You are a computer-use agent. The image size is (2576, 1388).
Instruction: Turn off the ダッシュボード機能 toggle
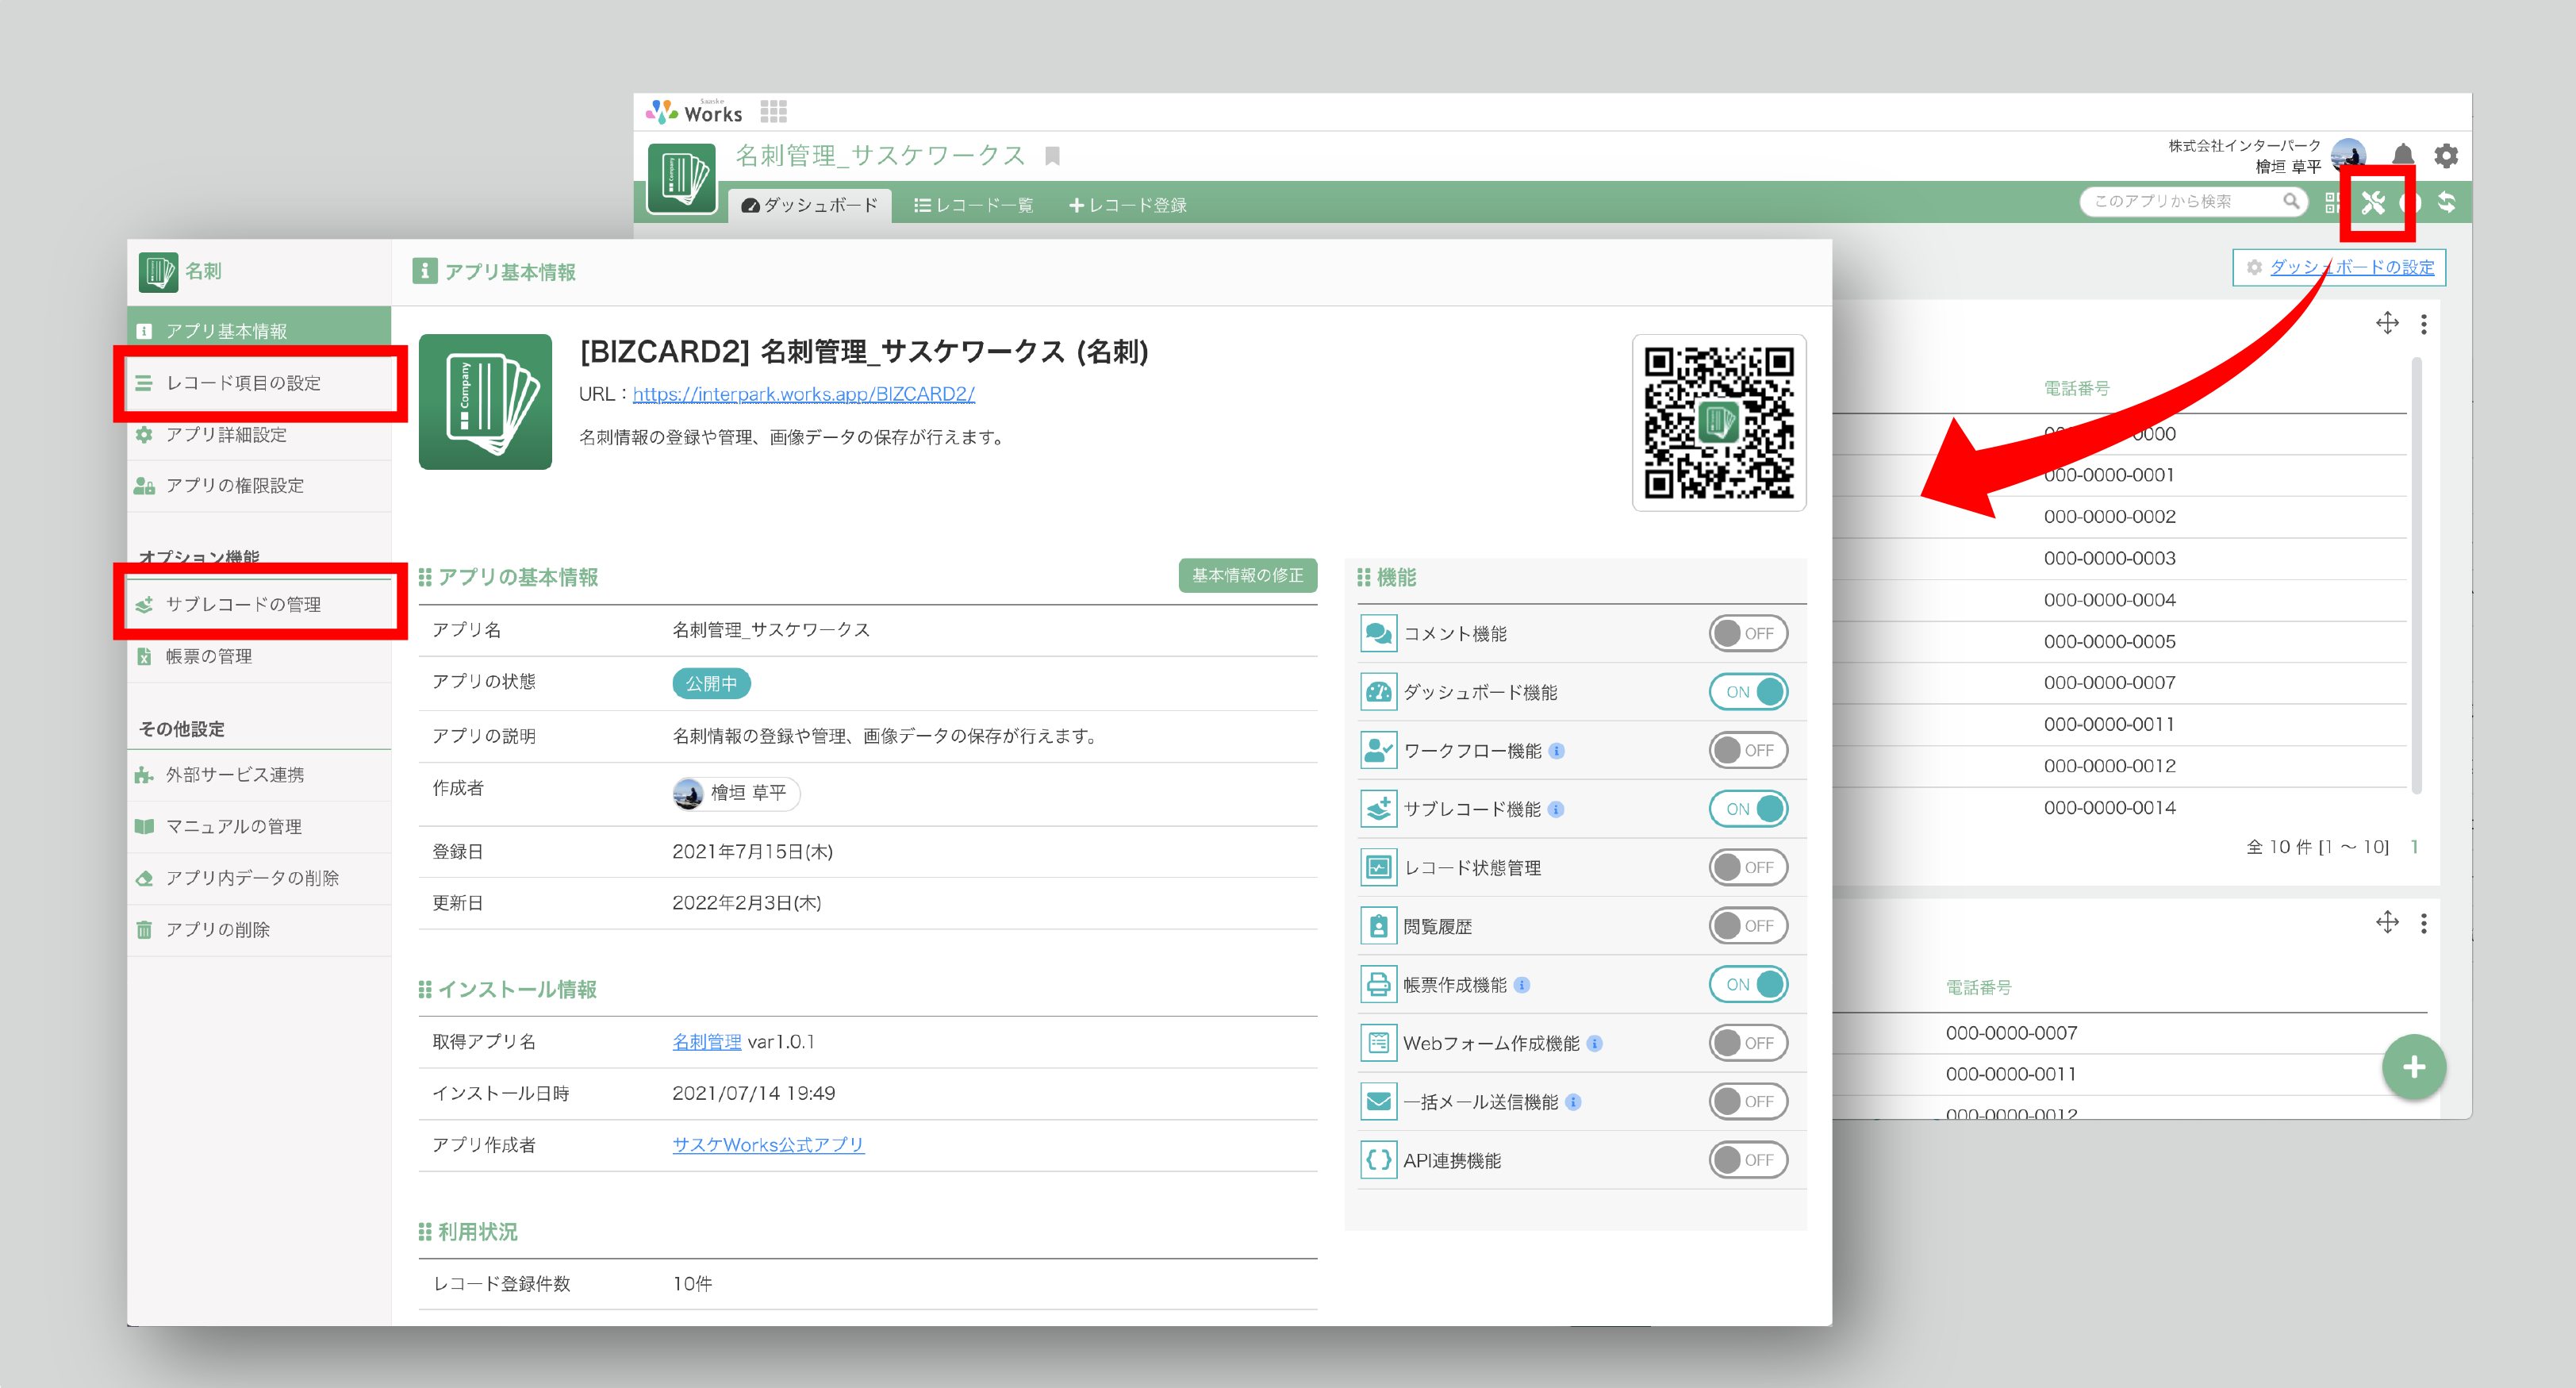[1748, 692]
